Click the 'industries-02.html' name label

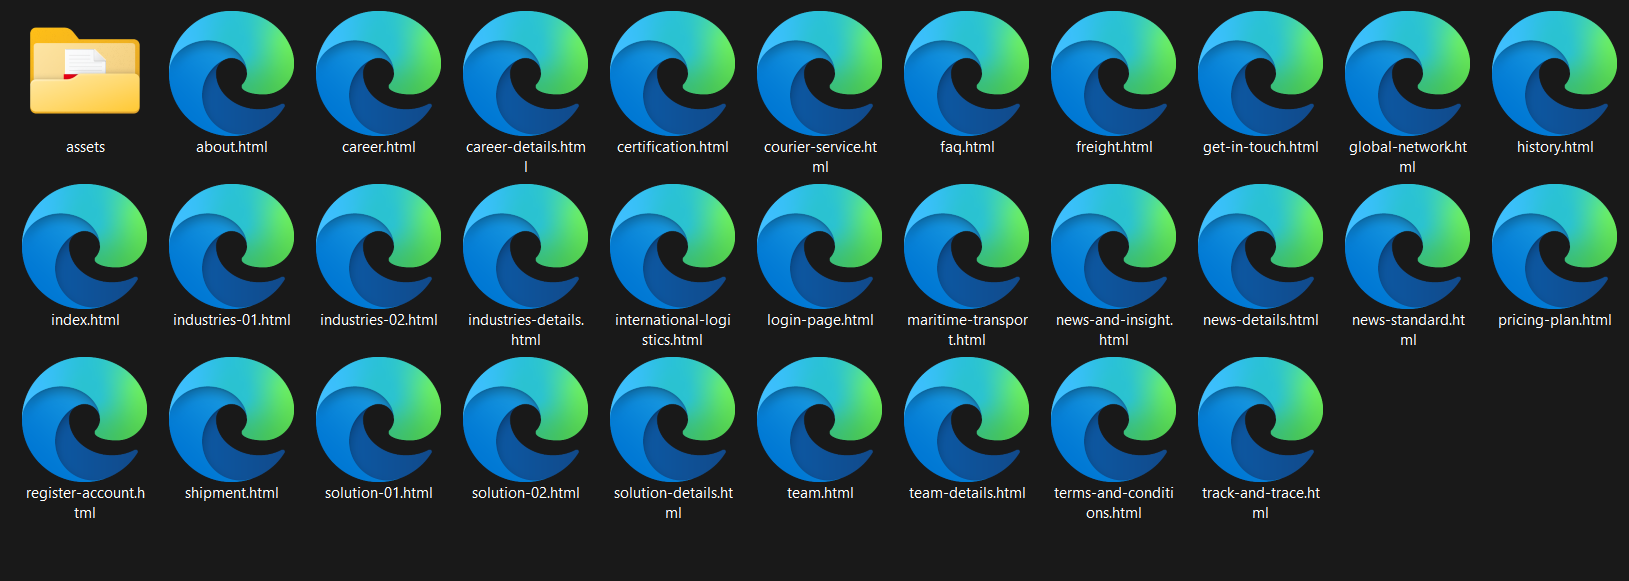click(x=379, y=320)
